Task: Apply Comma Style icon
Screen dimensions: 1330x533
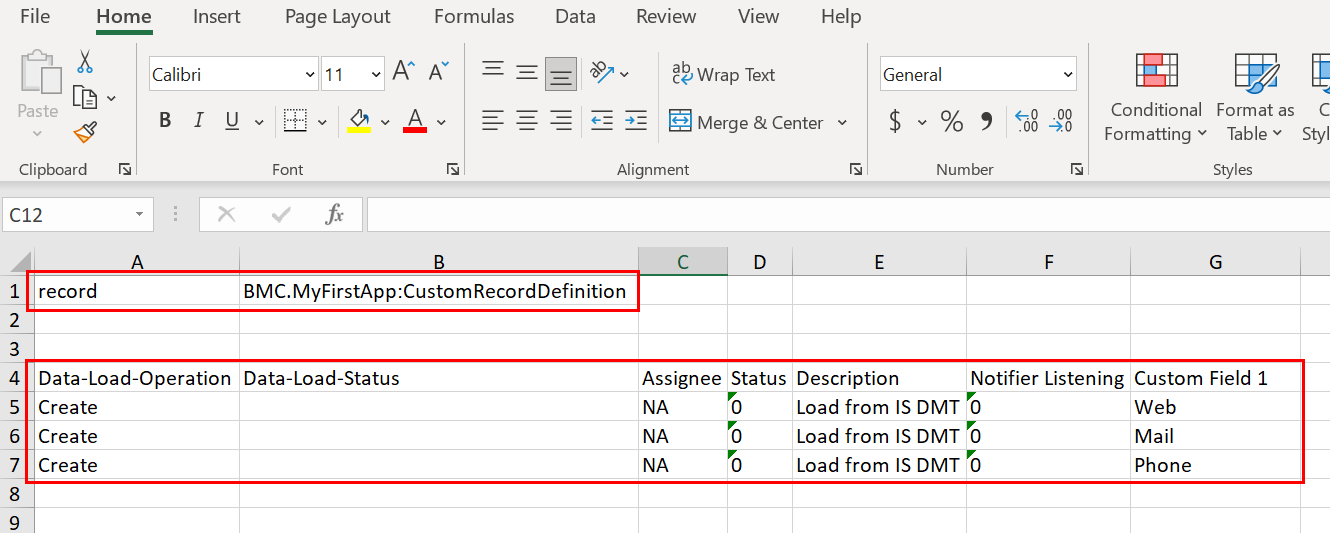Action: point(986,121)
